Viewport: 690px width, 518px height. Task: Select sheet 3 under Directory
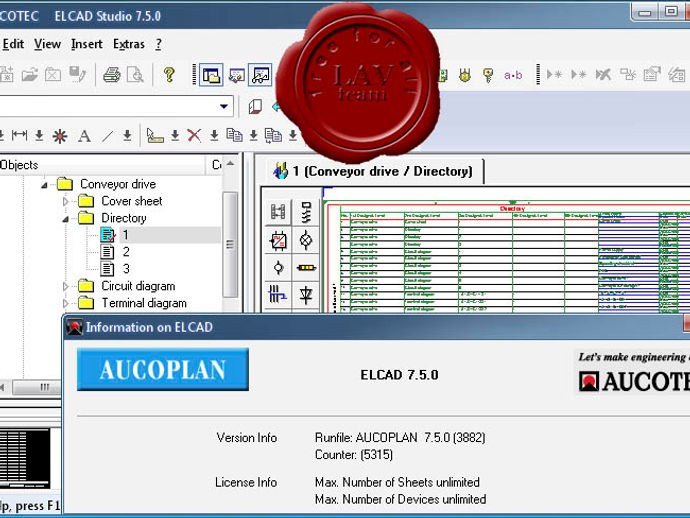pyautogui.click(x=126, y=269)
